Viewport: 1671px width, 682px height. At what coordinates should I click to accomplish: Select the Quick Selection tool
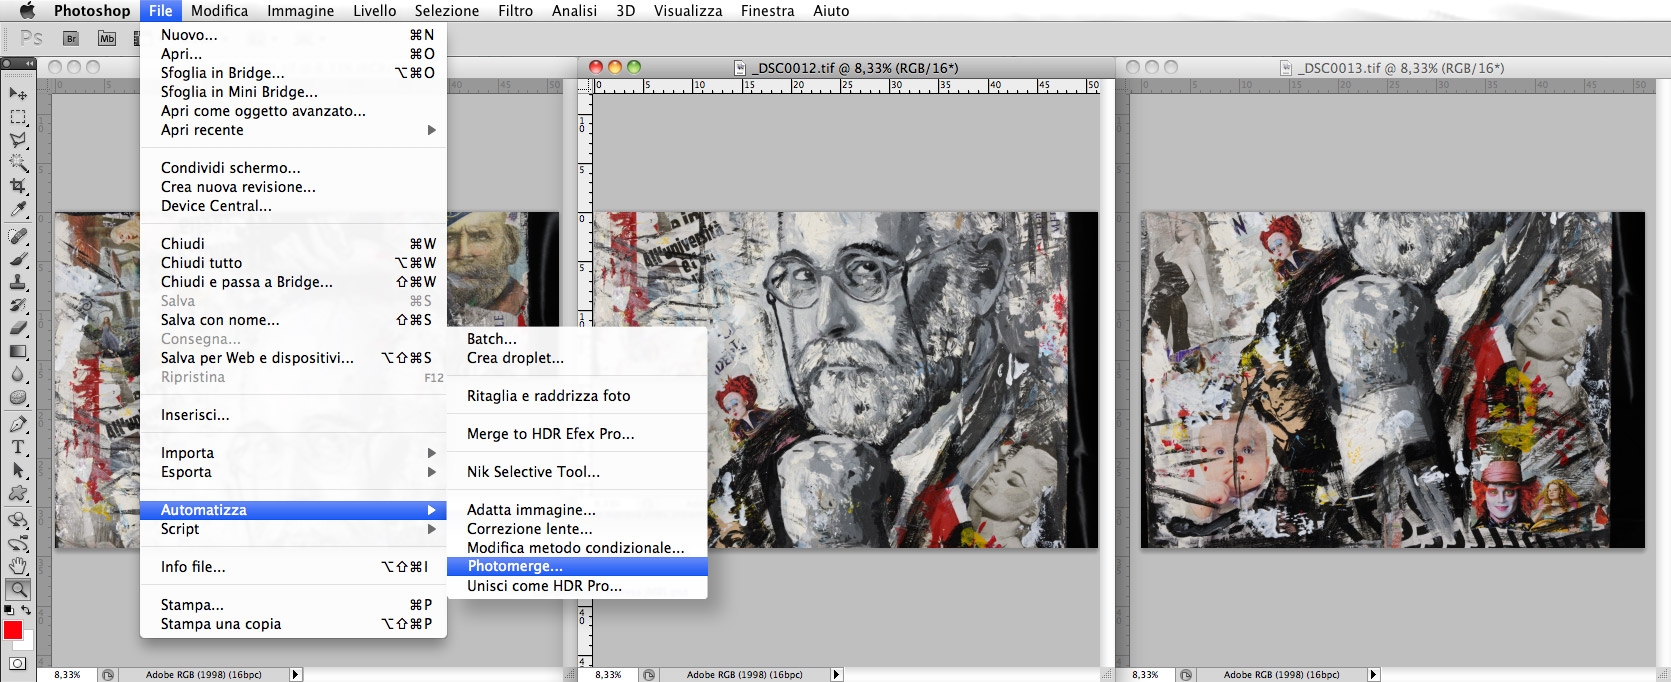pos(18,163)
